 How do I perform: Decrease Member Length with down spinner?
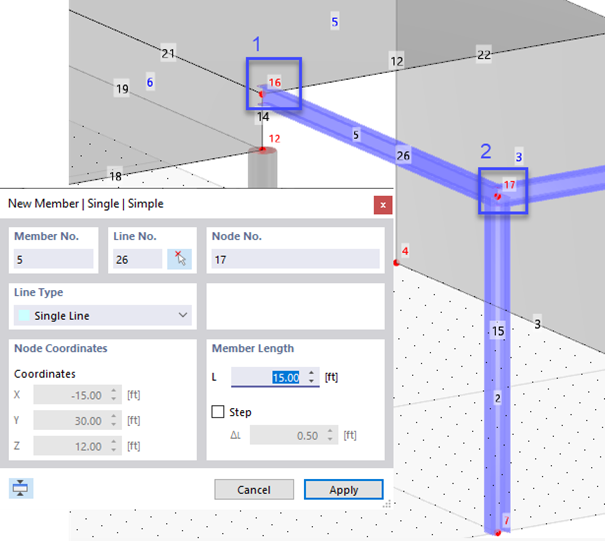(311, 381)
